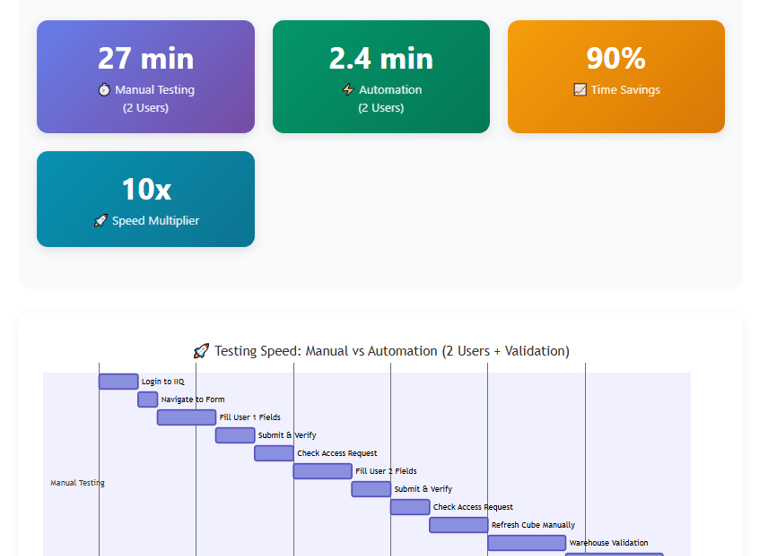Viewport: 768px width, 556px height.
Task: Select the Fill User 1 Fields bar
Action: (187, 417)
